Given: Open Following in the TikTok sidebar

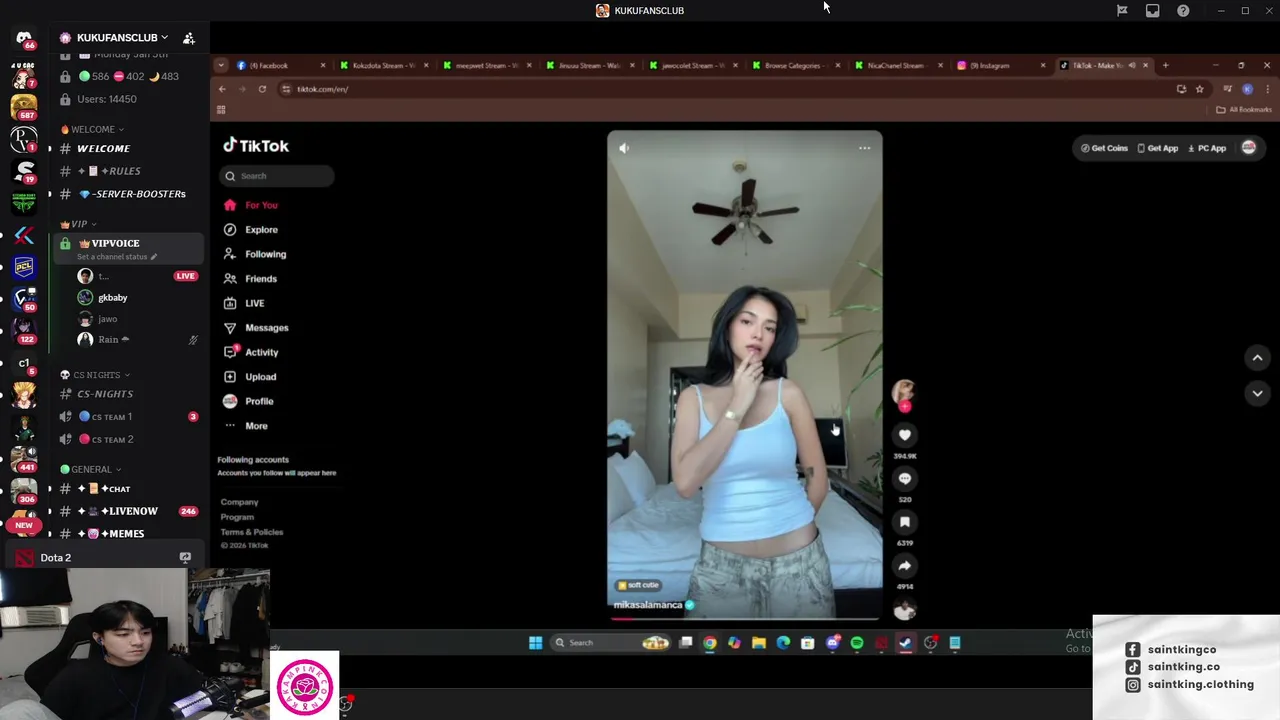Looking at the screenshot, I should pyautogui.click(x=256, y=254).
